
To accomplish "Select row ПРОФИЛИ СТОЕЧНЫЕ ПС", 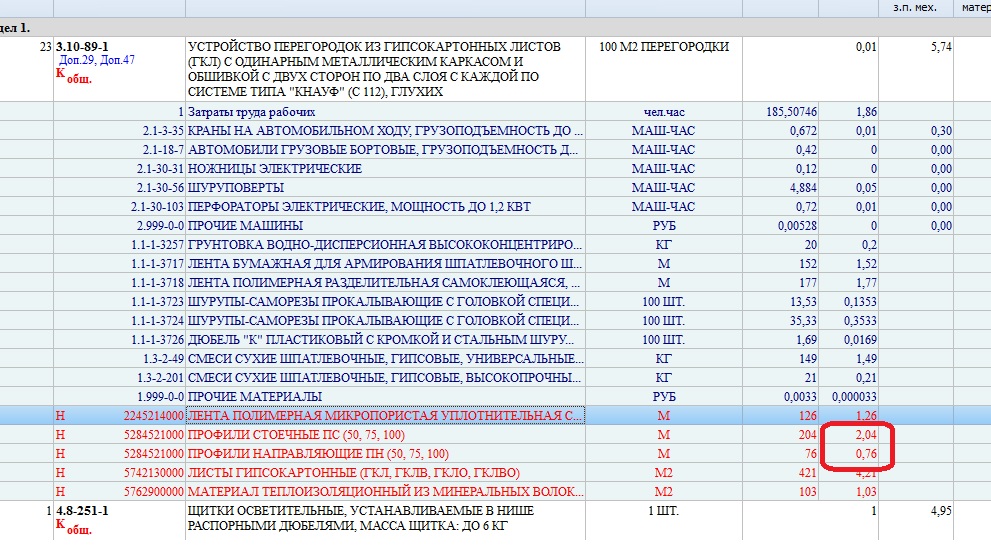I will (496, 434).
